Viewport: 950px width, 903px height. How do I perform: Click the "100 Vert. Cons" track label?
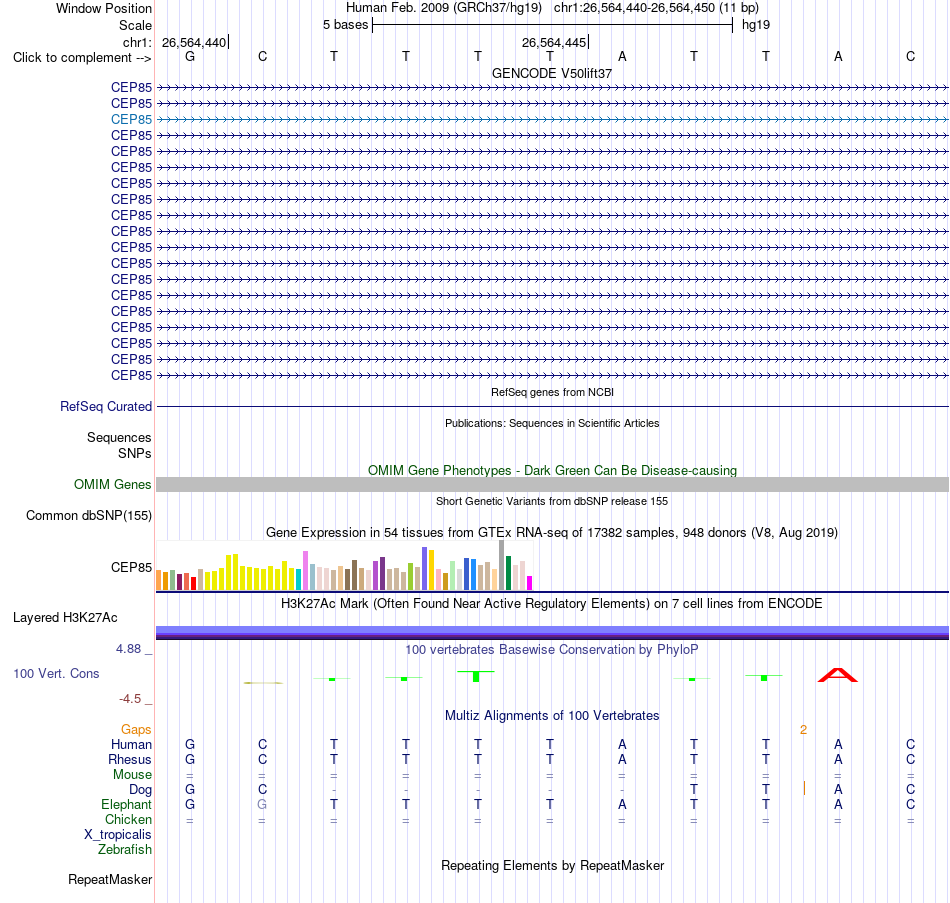pyautogui.click(x=56, y=674)
